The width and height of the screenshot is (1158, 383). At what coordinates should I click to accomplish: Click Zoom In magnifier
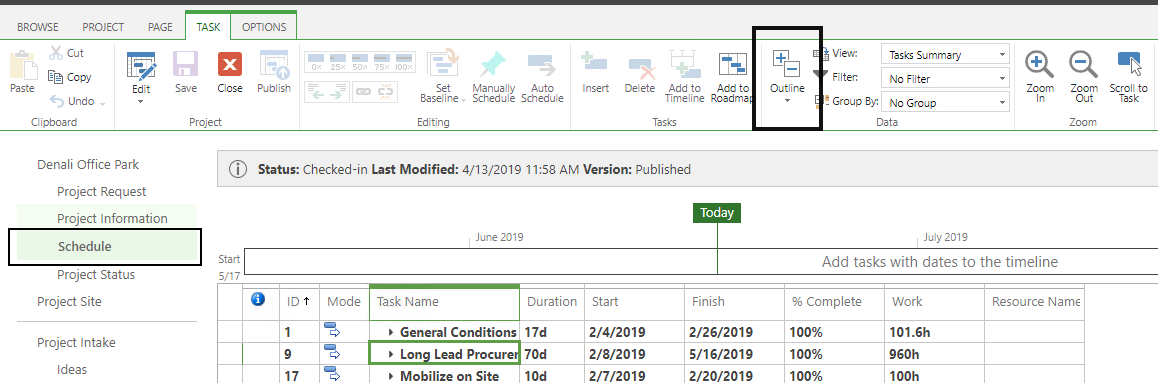point(1040,64)
